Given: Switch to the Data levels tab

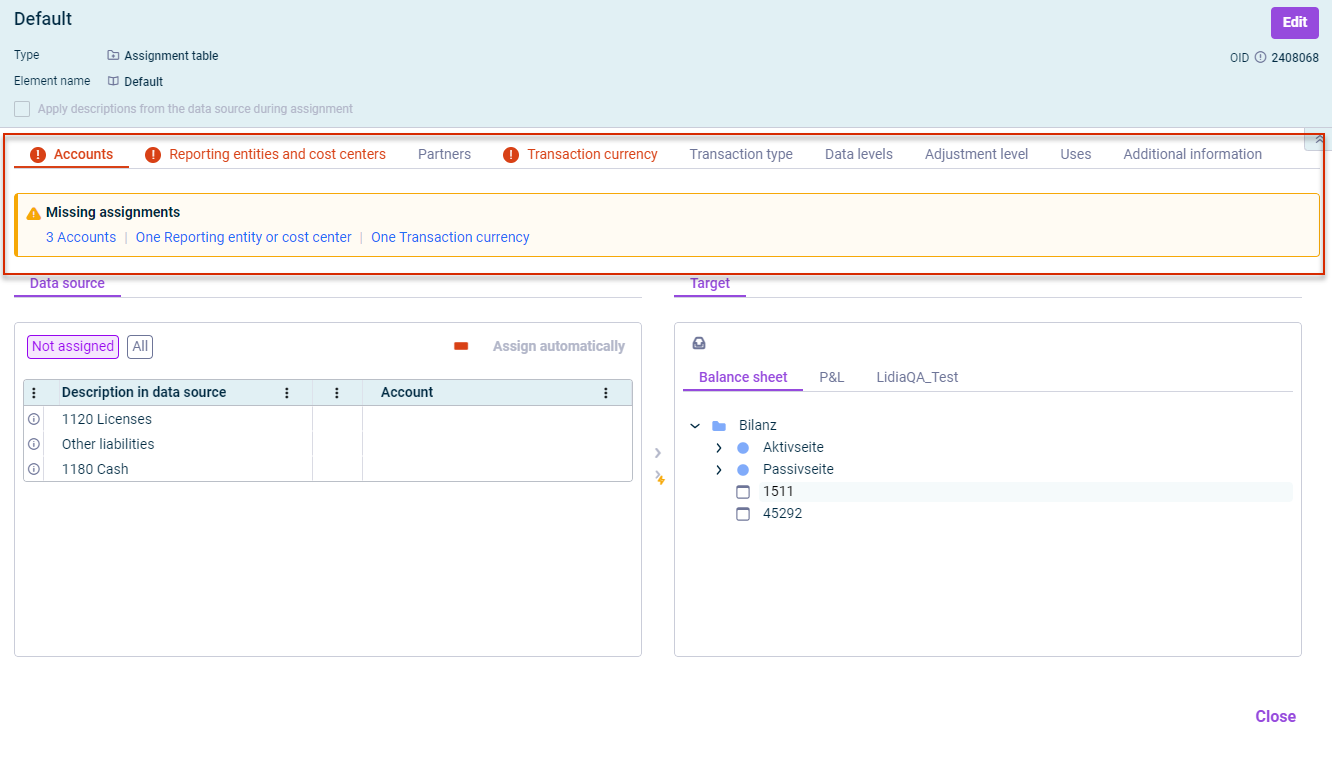Looking at the screenshot, I should [x=859, y=154].
